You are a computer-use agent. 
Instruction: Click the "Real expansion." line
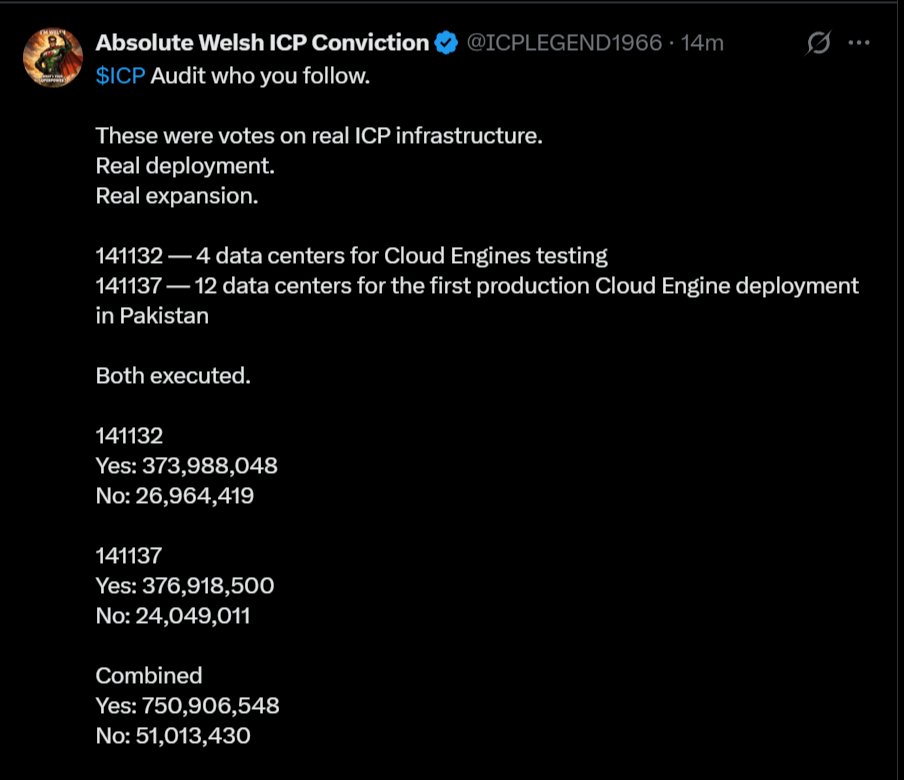177,196
